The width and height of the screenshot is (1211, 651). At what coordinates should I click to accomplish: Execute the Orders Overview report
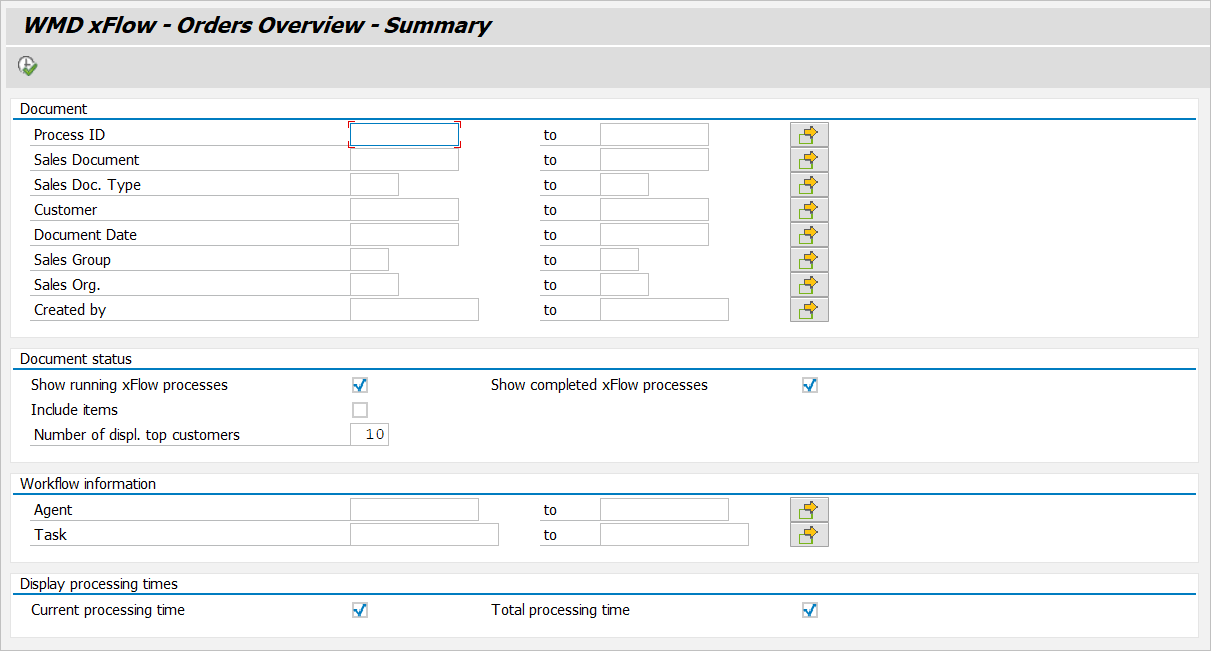tap(27, 65)
